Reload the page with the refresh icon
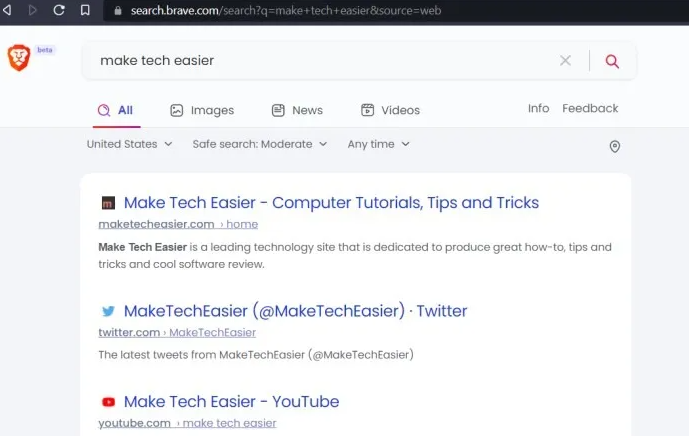Viewport: 689px width, 437px height. click(59, 10)
